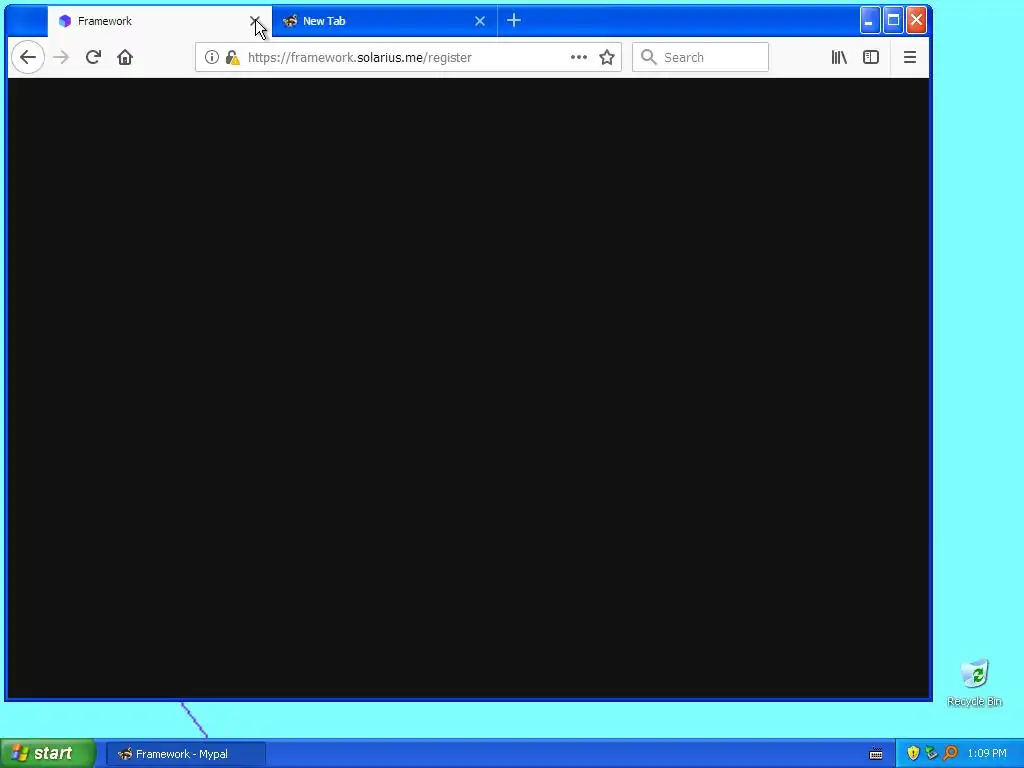The width and height of the screenshot is (1024, 768).
Task: Click the security shield tray icon
Action: 913,754
